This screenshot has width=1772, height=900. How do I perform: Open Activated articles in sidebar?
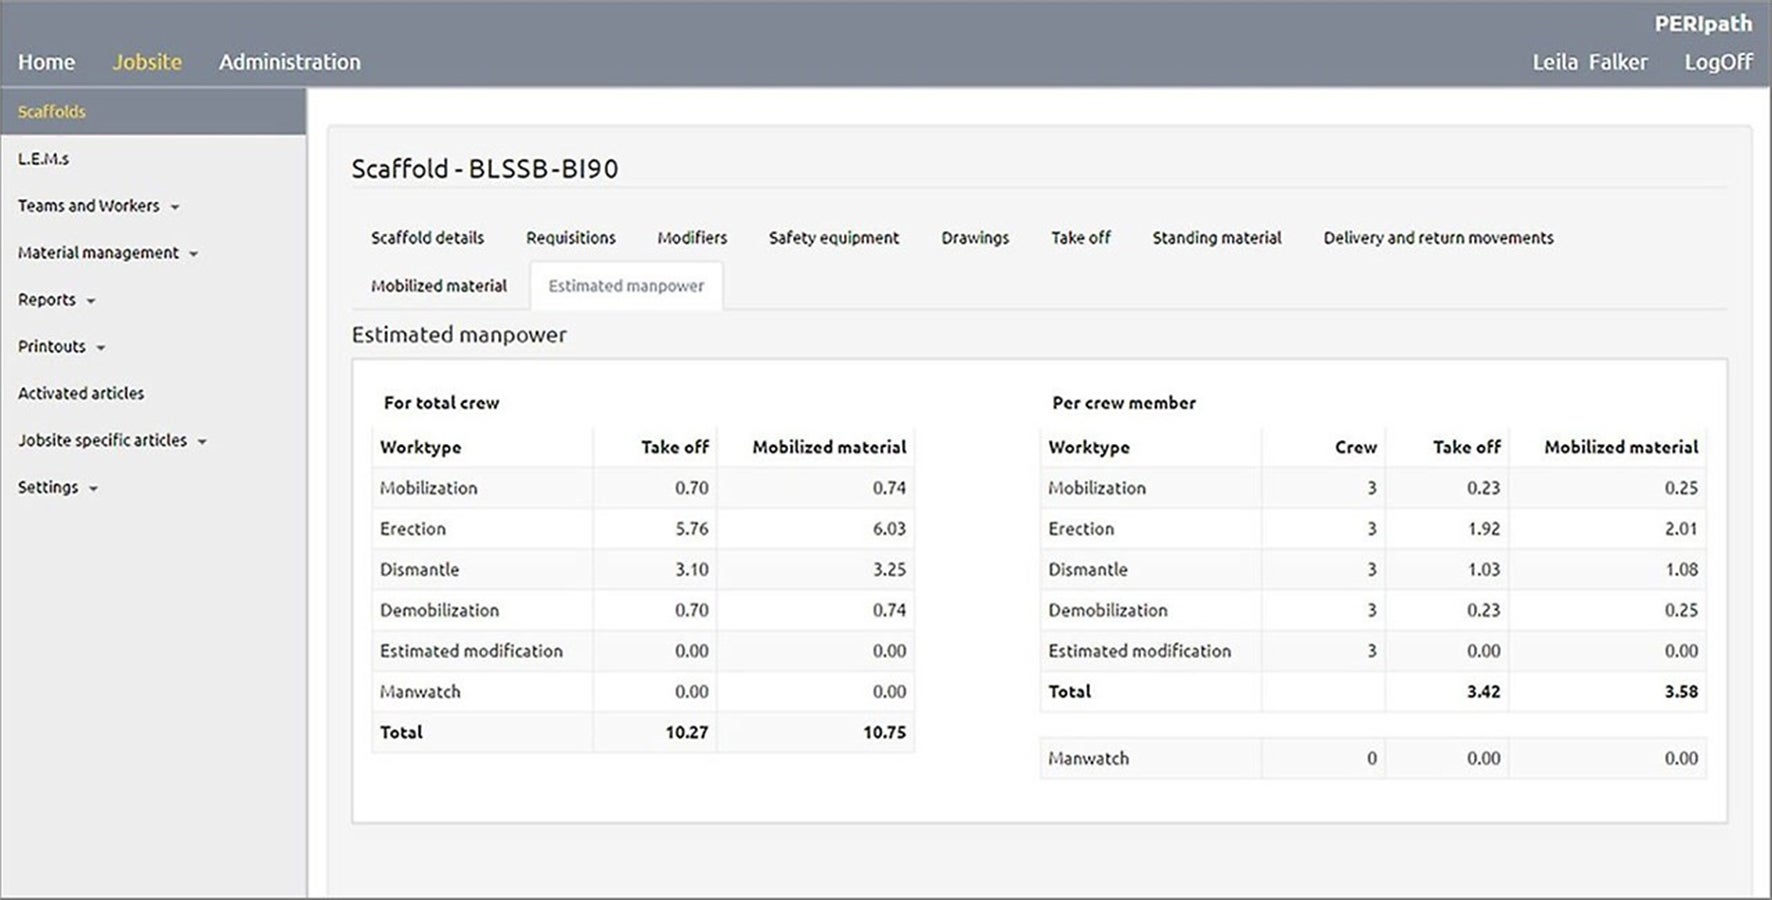click(81, 394)
